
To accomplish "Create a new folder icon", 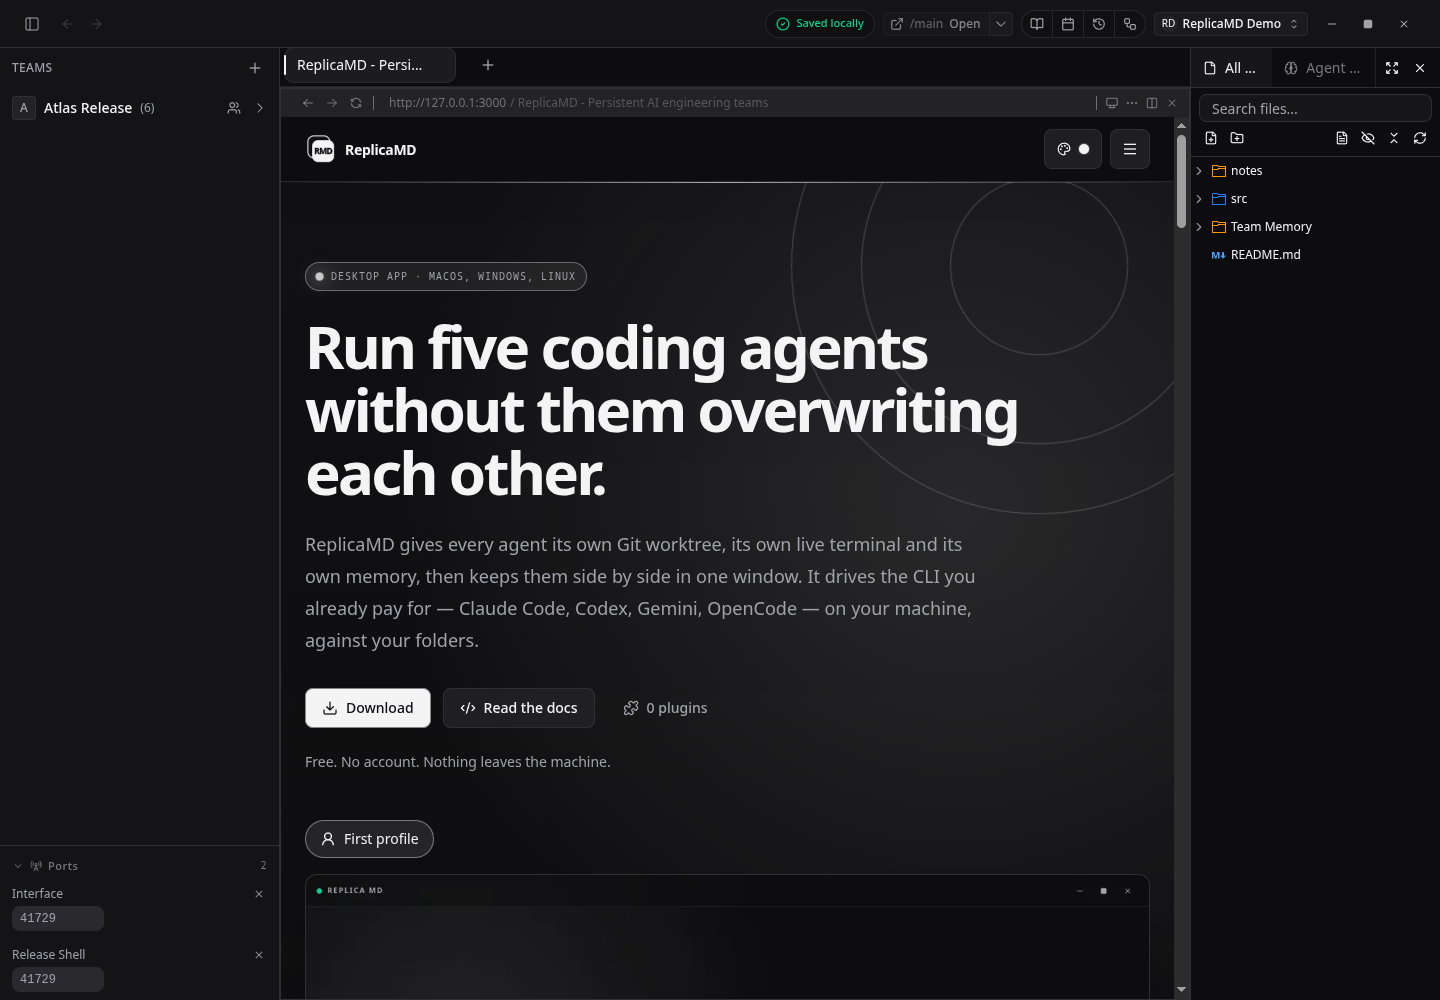I will [1237, 138].
